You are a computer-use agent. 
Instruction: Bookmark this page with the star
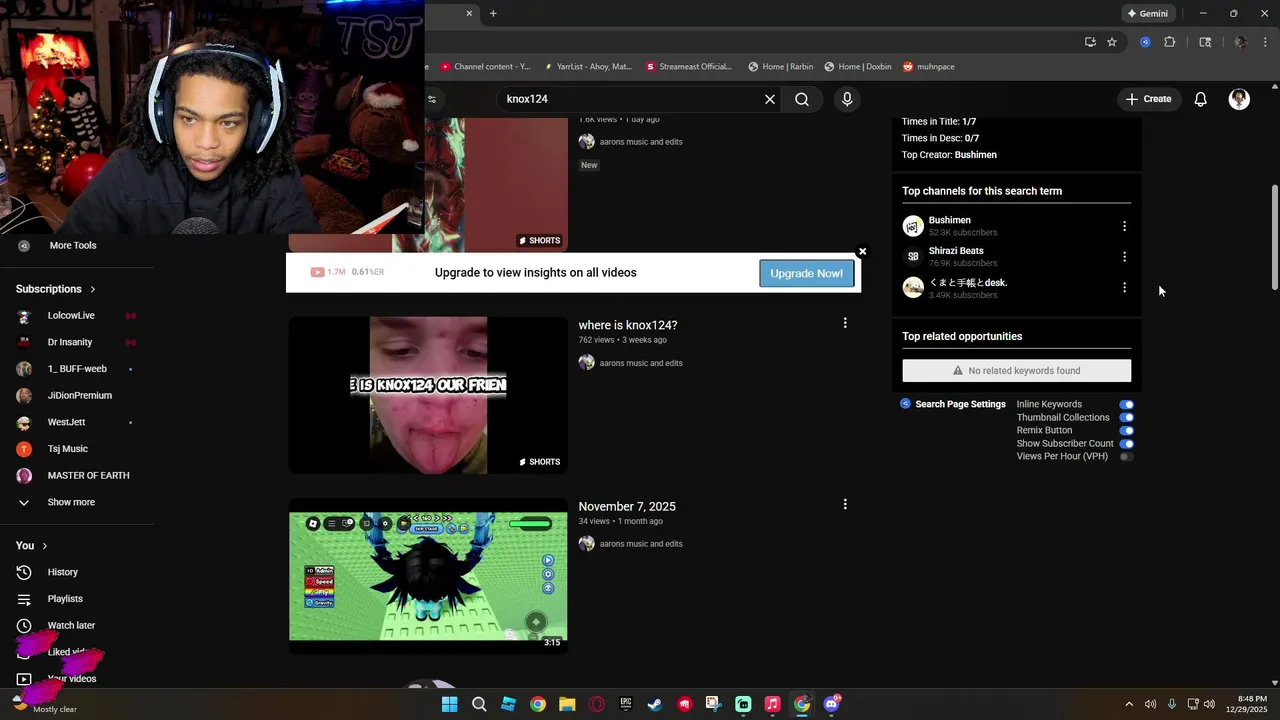click(1112, 42)
